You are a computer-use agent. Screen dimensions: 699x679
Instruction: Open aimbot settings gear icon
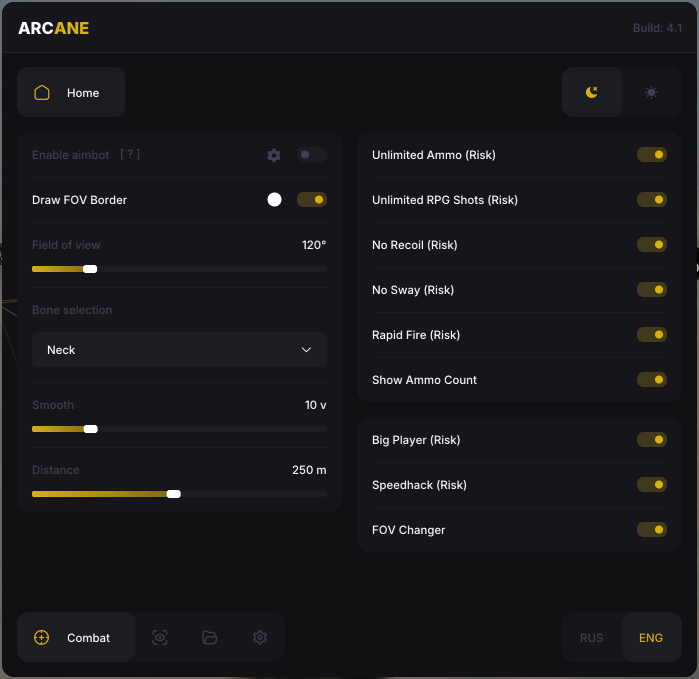pos(274,155)
